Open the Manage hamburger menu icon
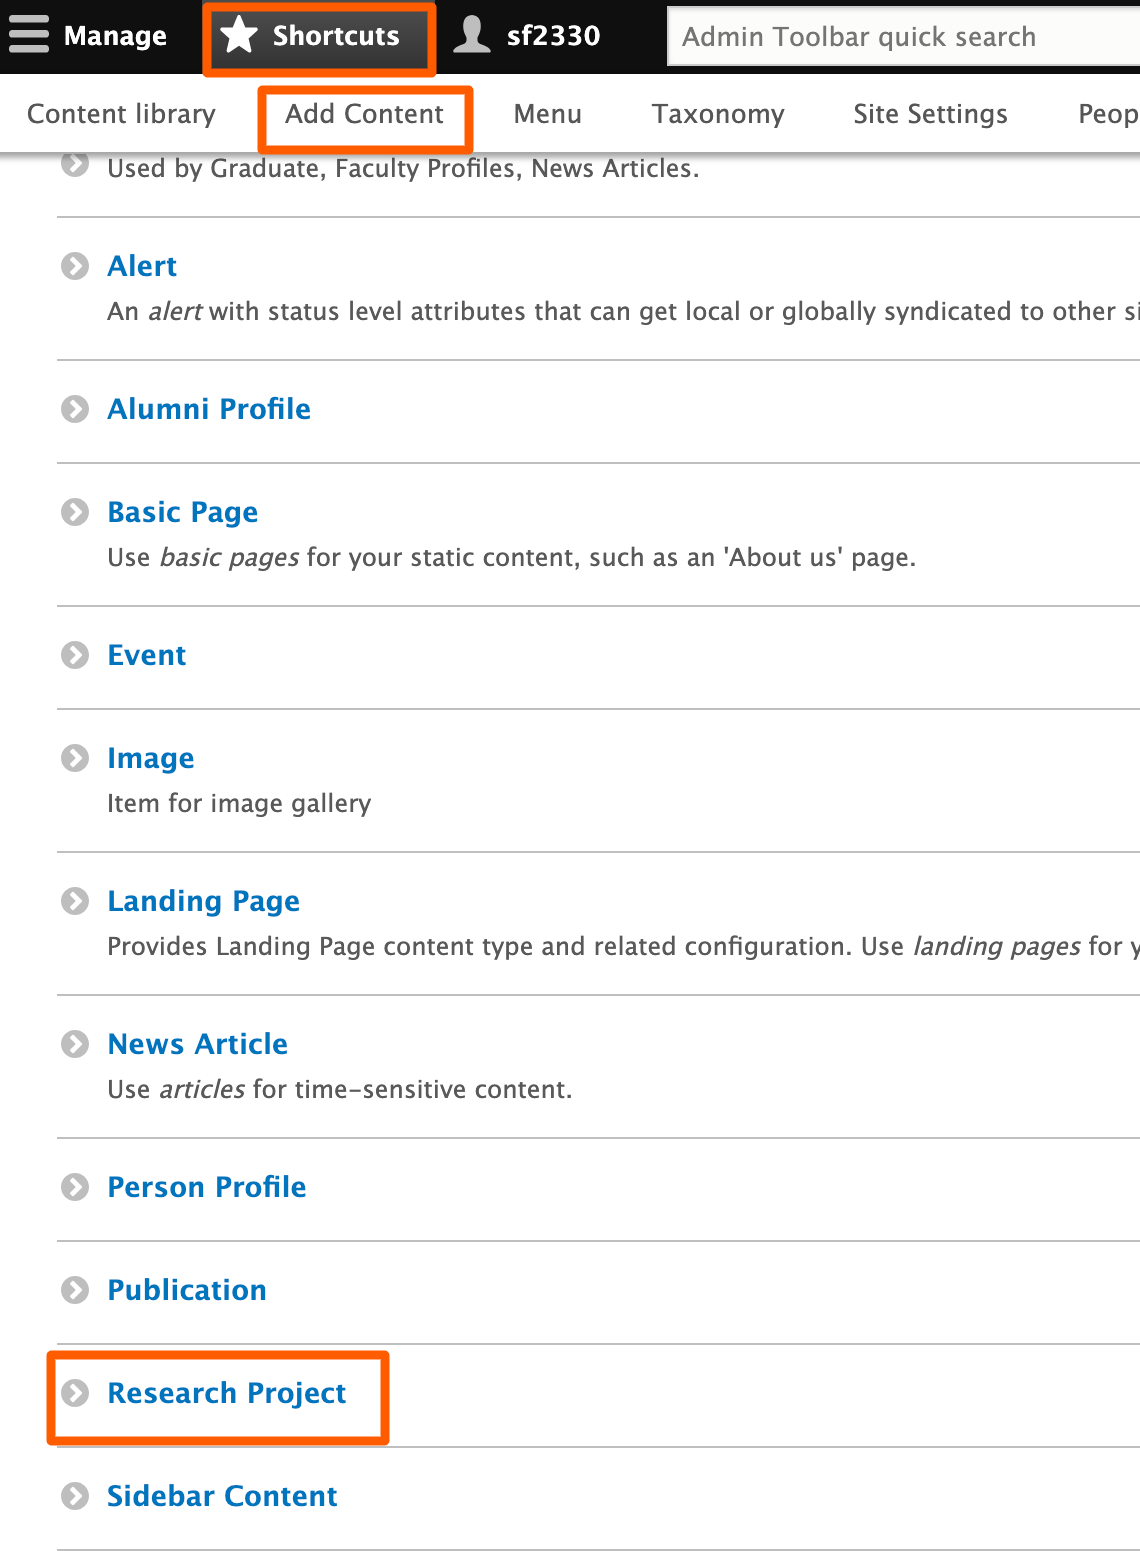 29,34
